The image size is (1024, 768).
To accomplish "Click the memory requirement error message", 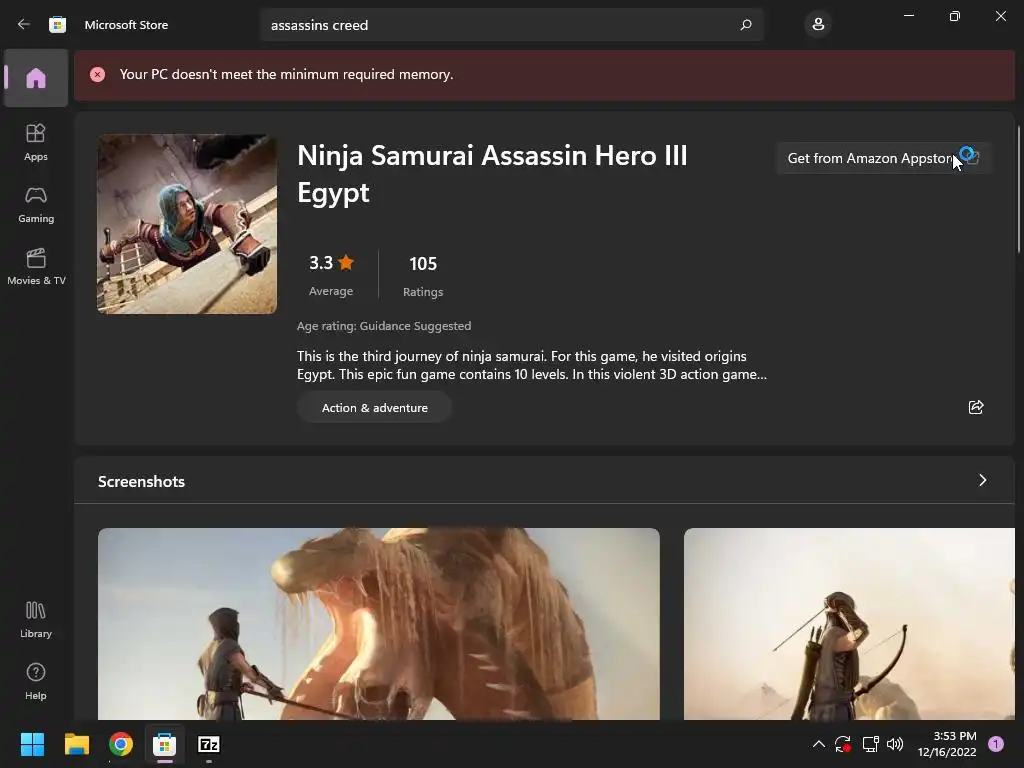I will [x=286, y=74].
